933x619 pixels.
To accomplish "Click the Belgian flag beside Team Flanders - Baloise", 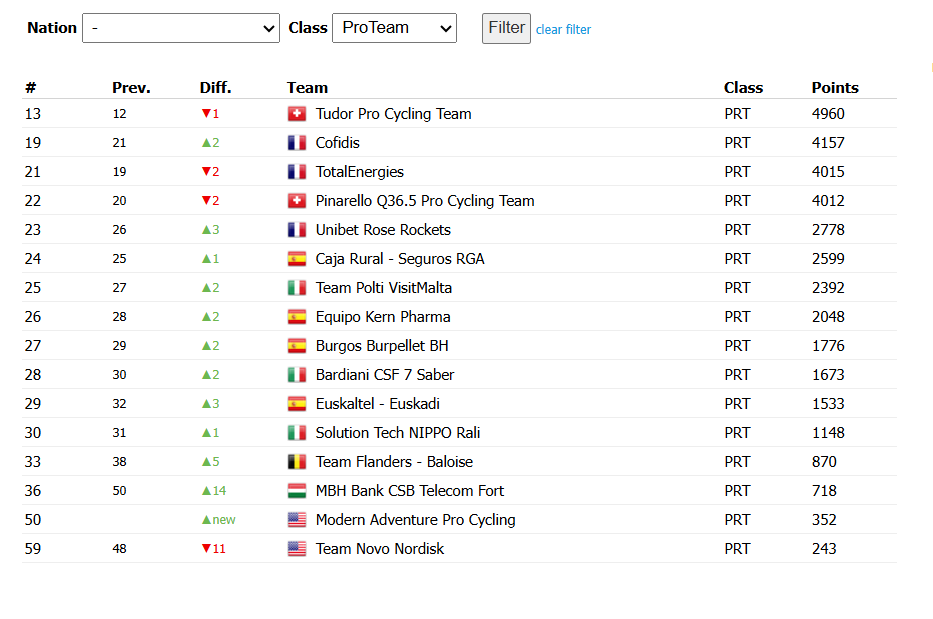I will [296, 462].
